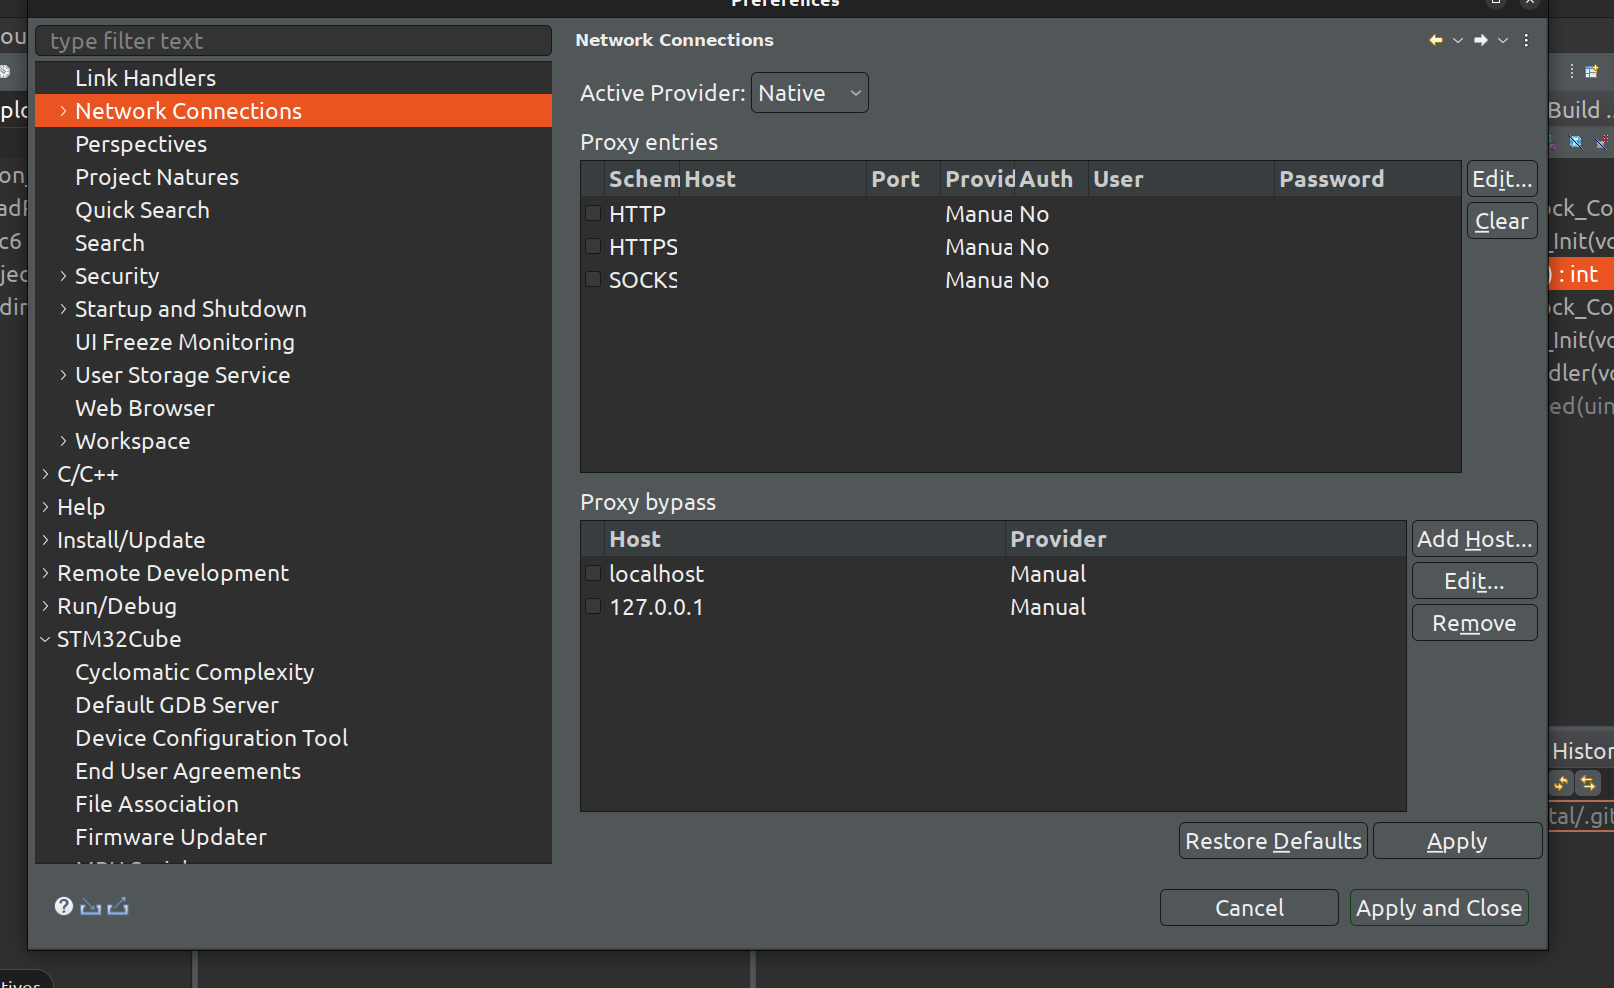Screen dimensions: 1614x988
Task: Click the export preferences icon at bottom left
Action: click(119, 906)
